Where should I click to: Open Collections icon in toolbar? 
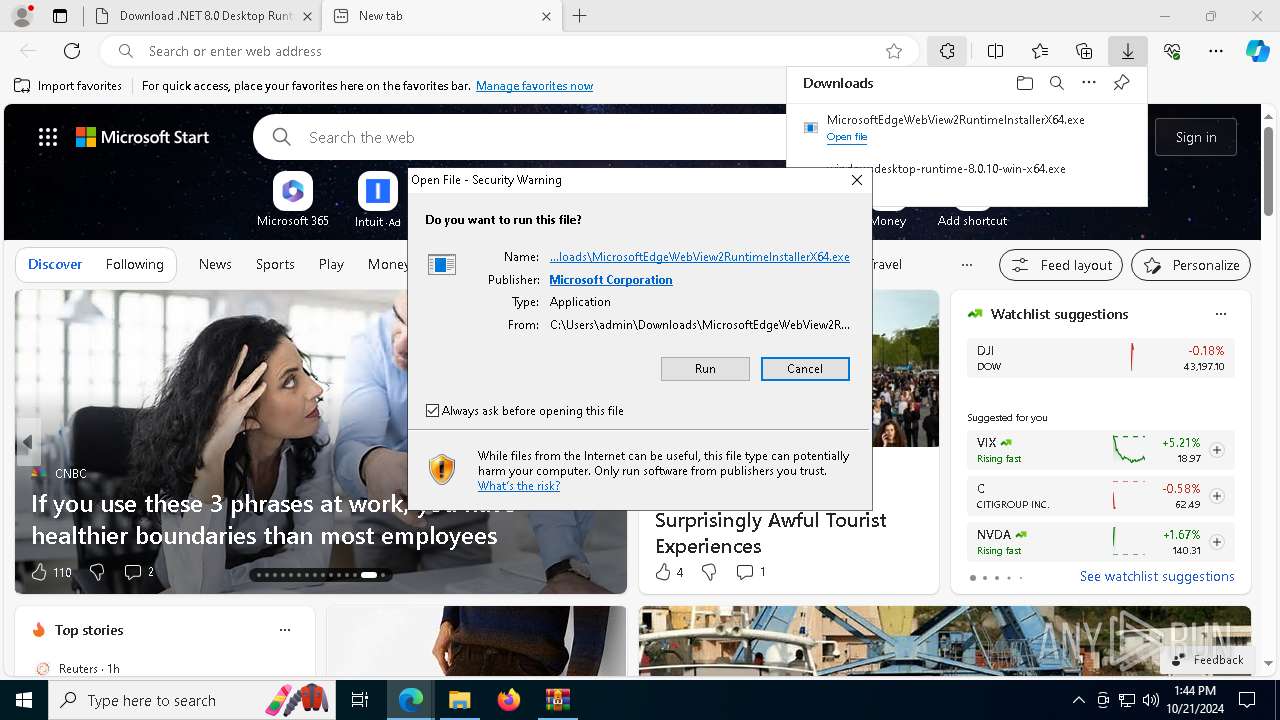click(x=1084, y=51)
